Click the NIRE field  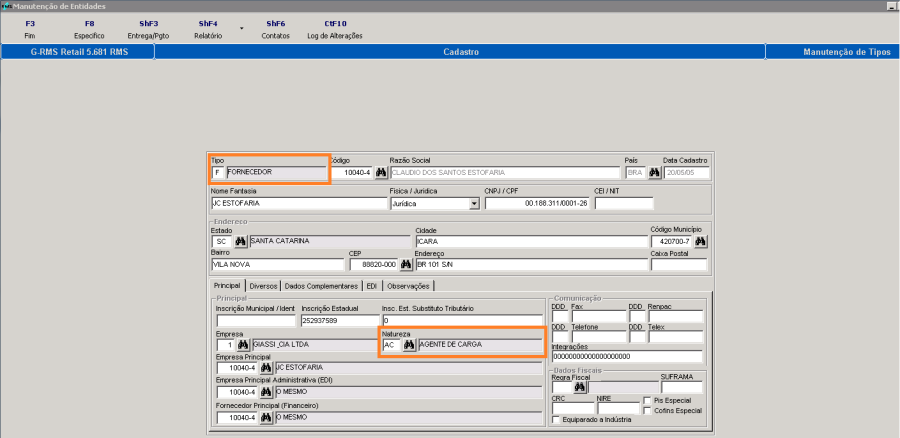618,408
